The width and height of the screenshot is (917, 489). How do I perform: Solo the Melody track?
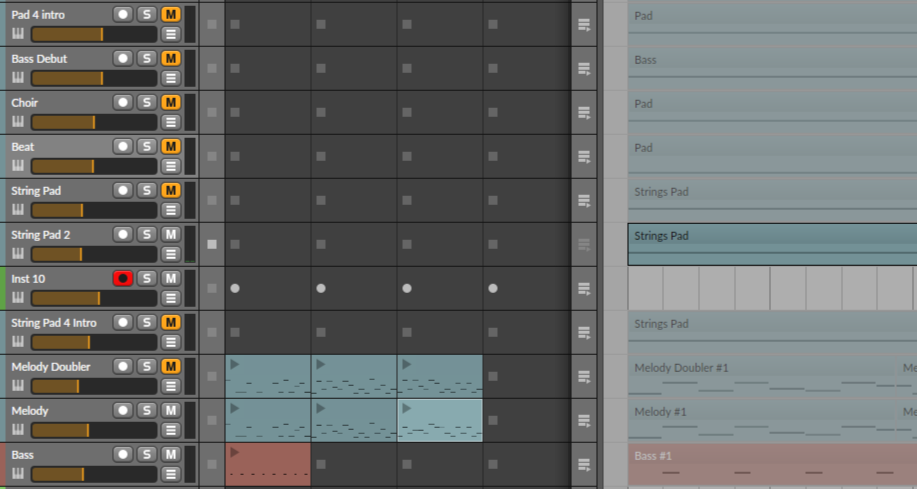coord(147,410)
